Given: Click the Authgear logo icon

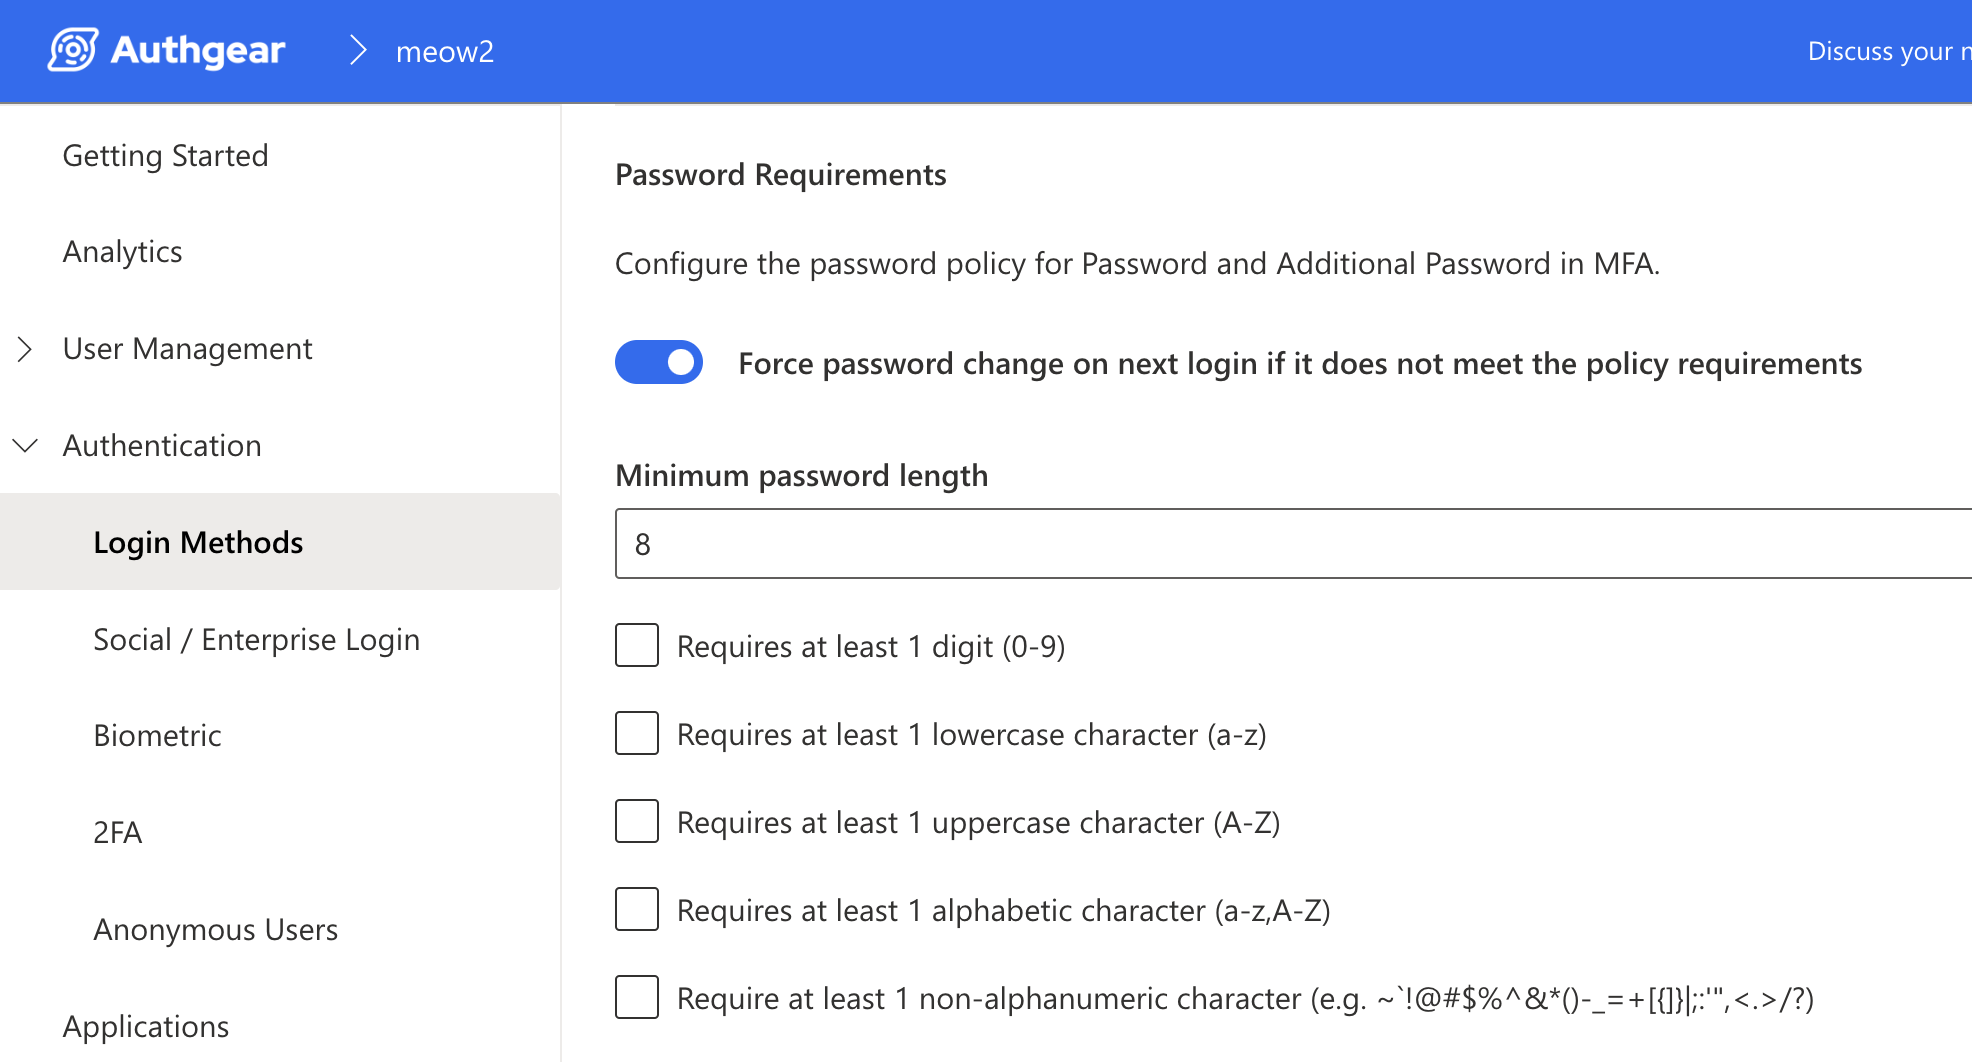Looking at the screenshot, I should (x=73, y=50).
